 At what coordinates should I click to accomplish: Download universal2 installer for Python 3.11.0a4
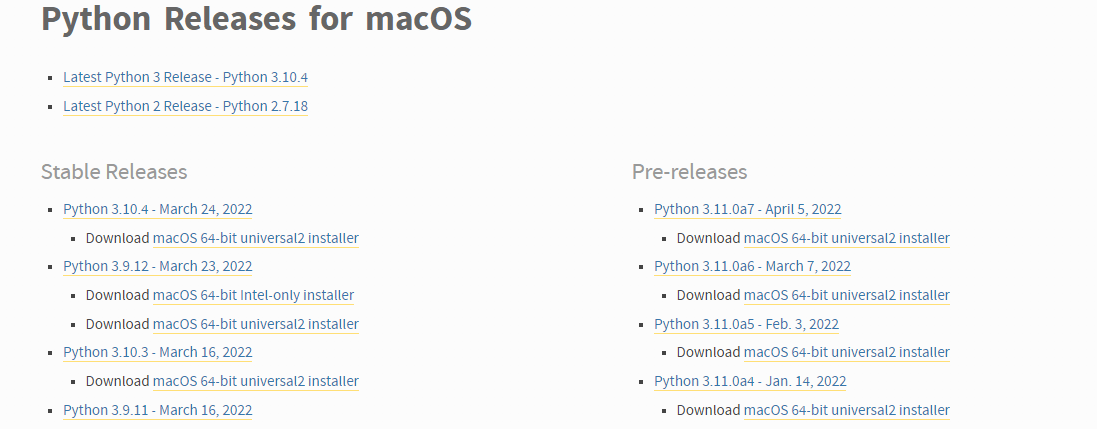point(847,410)
